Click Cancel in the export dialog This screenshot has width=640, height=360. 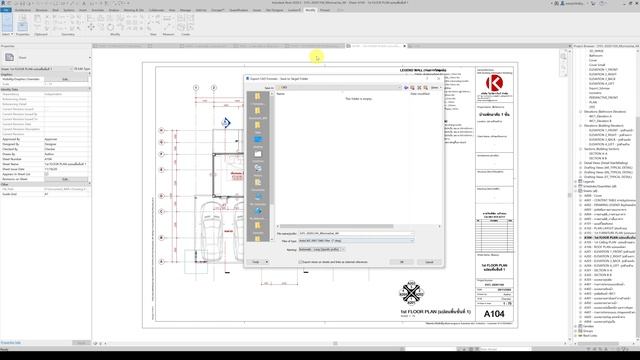pyautogui.click(x=429, y=262)
